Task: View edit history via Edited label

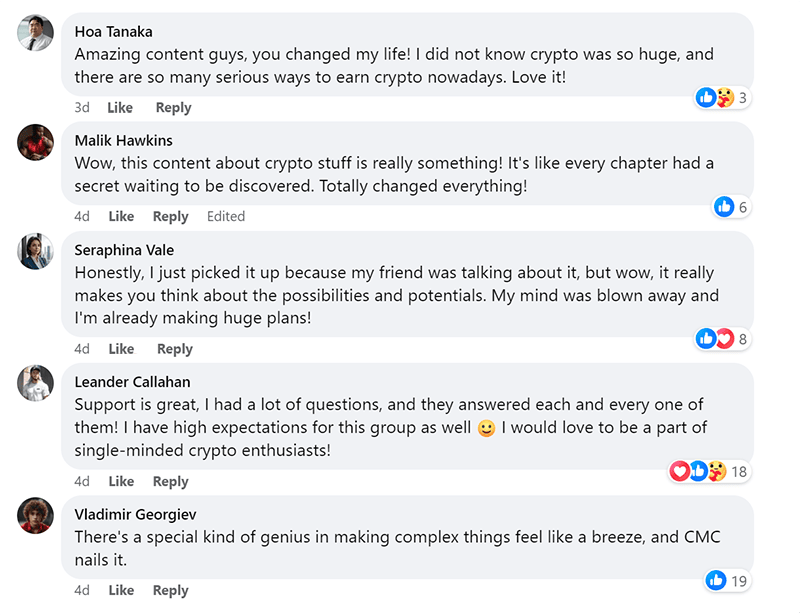Action: [226, 217]
